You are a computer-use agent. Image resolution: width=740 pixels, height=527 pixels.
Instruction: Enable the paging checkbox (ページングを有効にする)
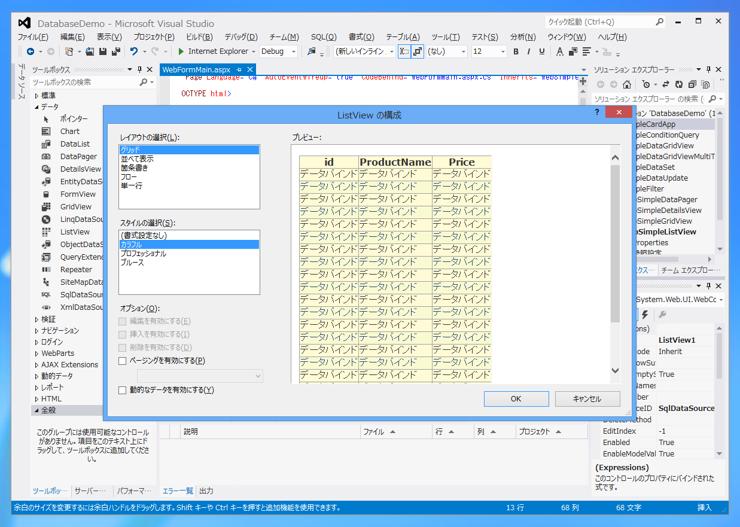[x=122, y=361]
